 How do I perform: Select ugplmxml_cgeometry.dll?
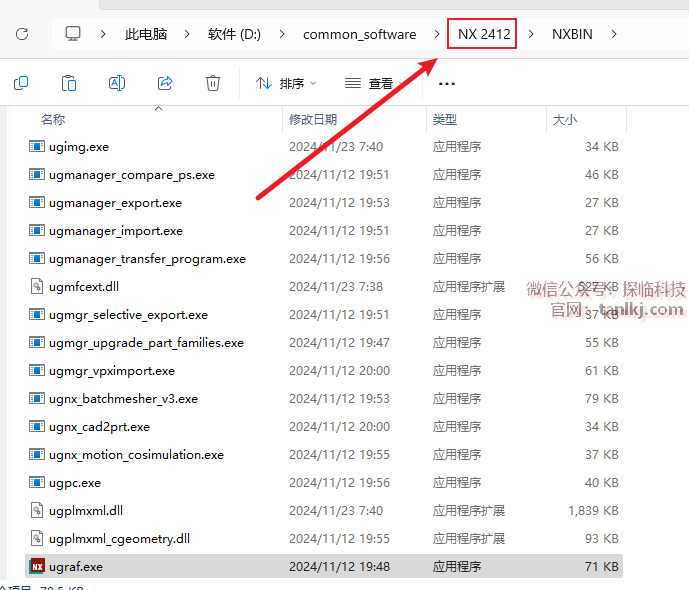pos(324,539)
